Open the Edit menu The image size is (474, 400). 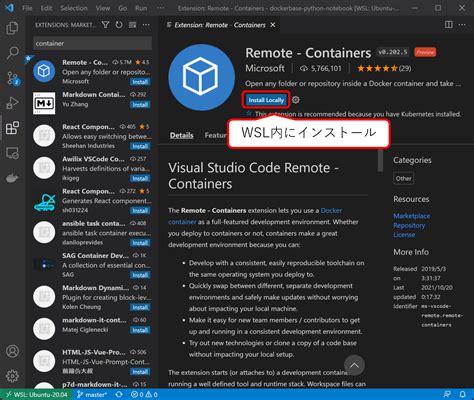[x=46, y=8]
